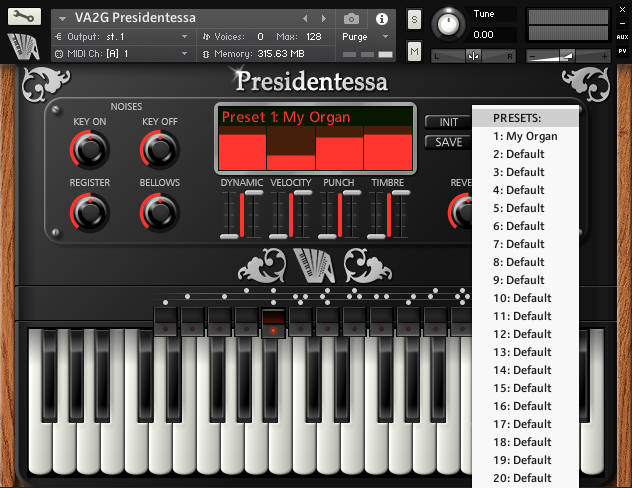Click the Bellows noise knob

[158, 212]
